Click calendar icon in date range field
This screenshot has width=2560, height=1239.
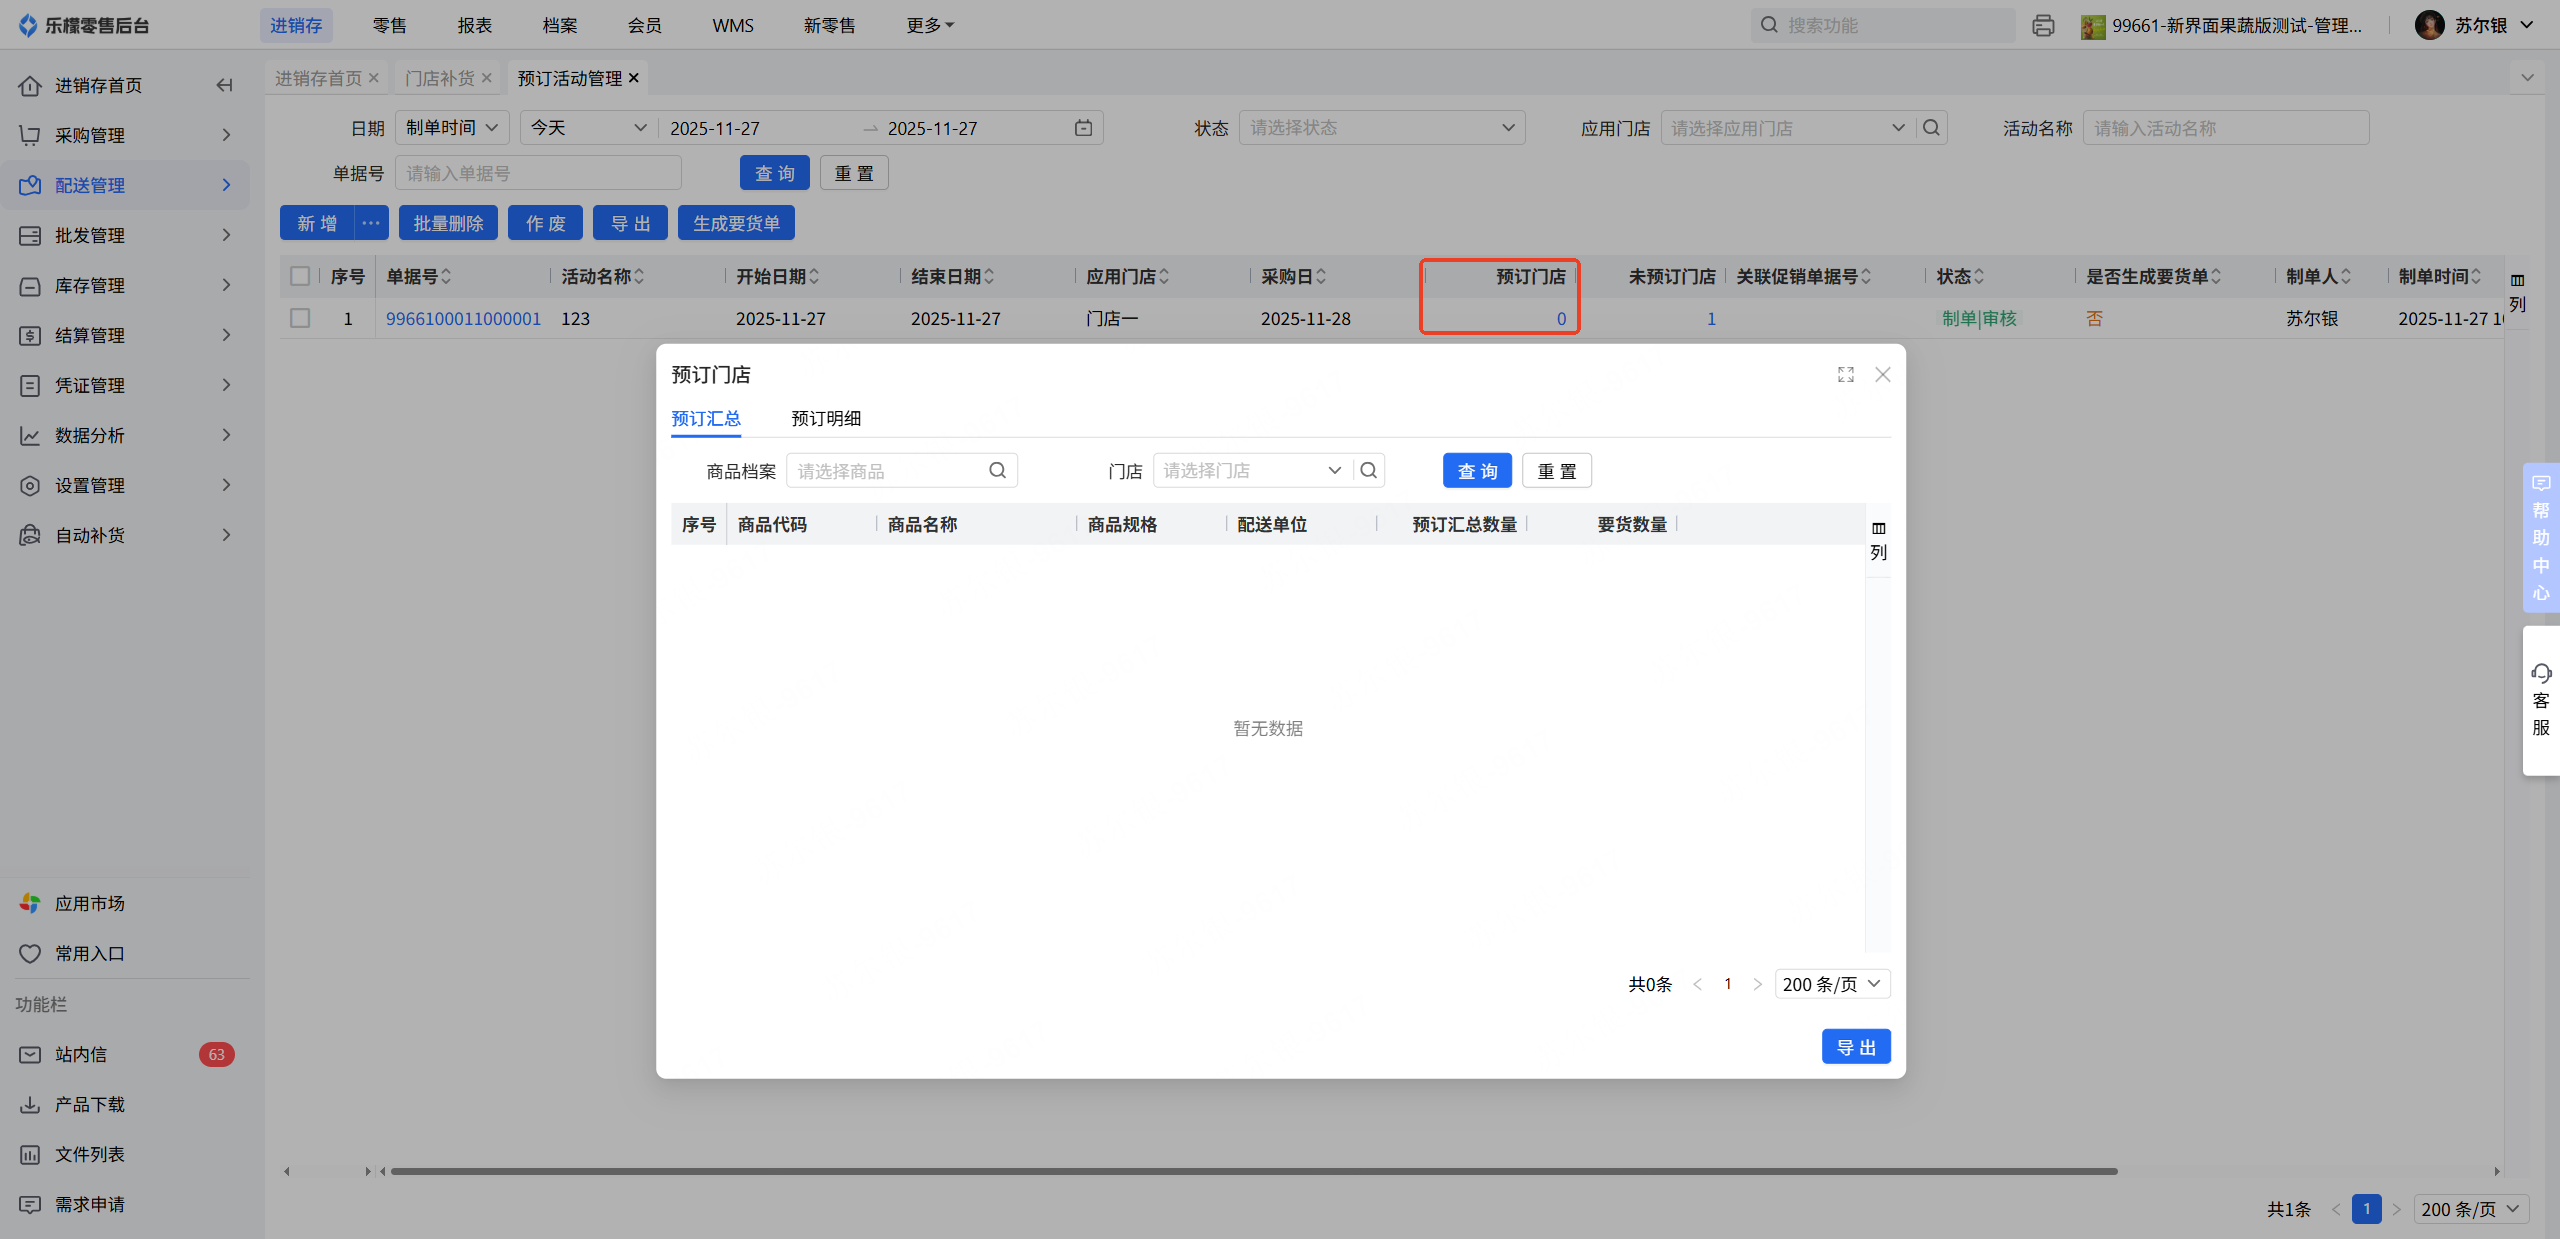click(1083, 128)
